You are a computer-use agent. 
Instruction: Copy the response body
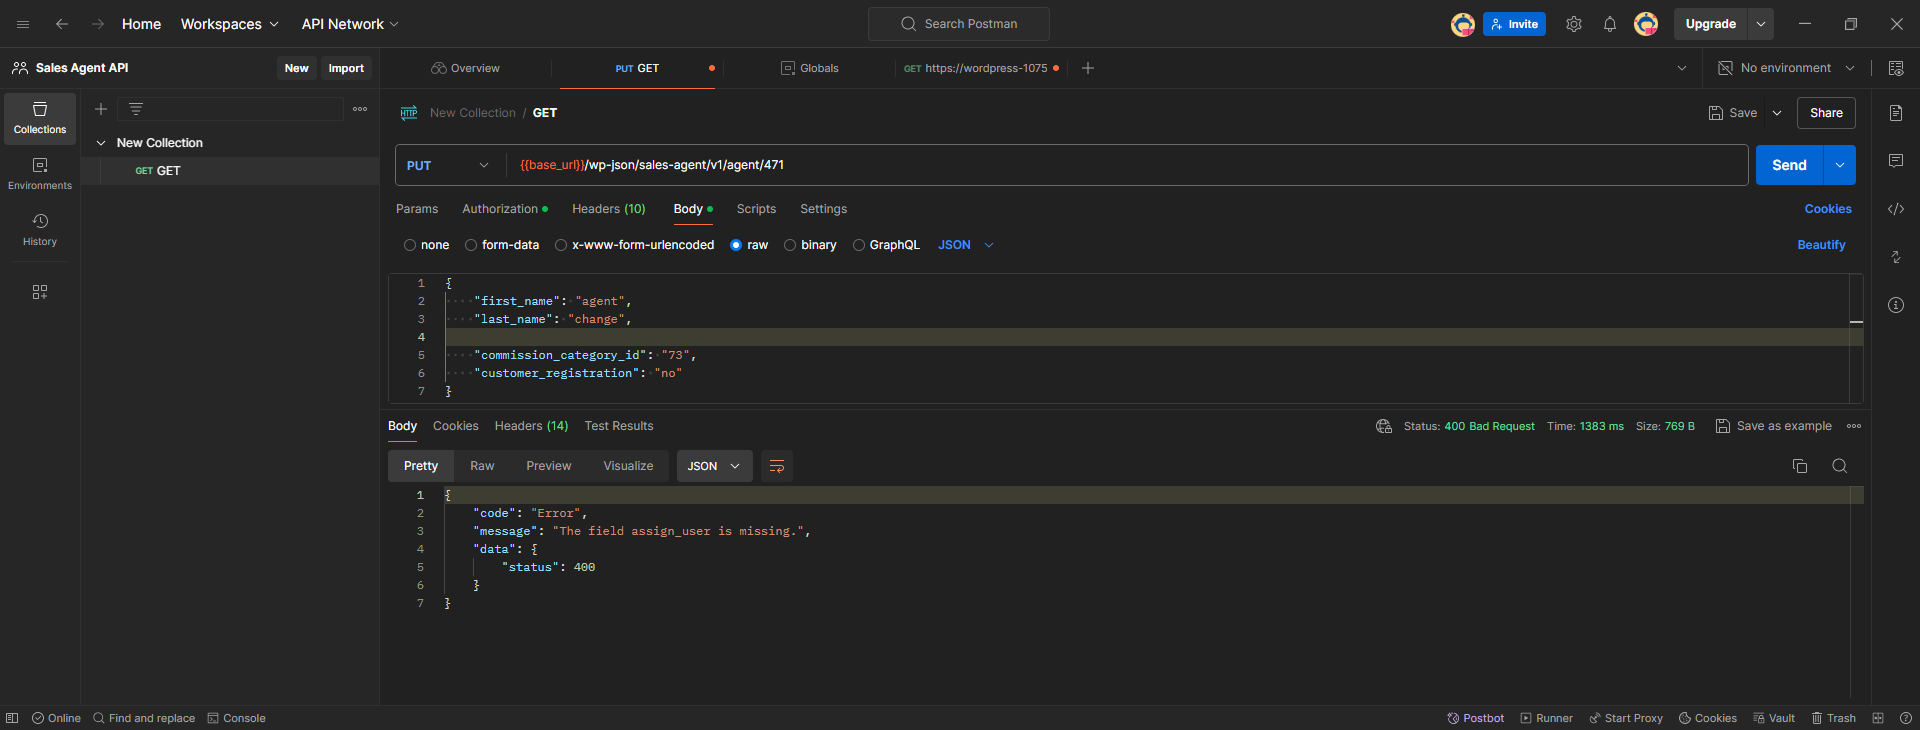click(x=1800, y=466)
